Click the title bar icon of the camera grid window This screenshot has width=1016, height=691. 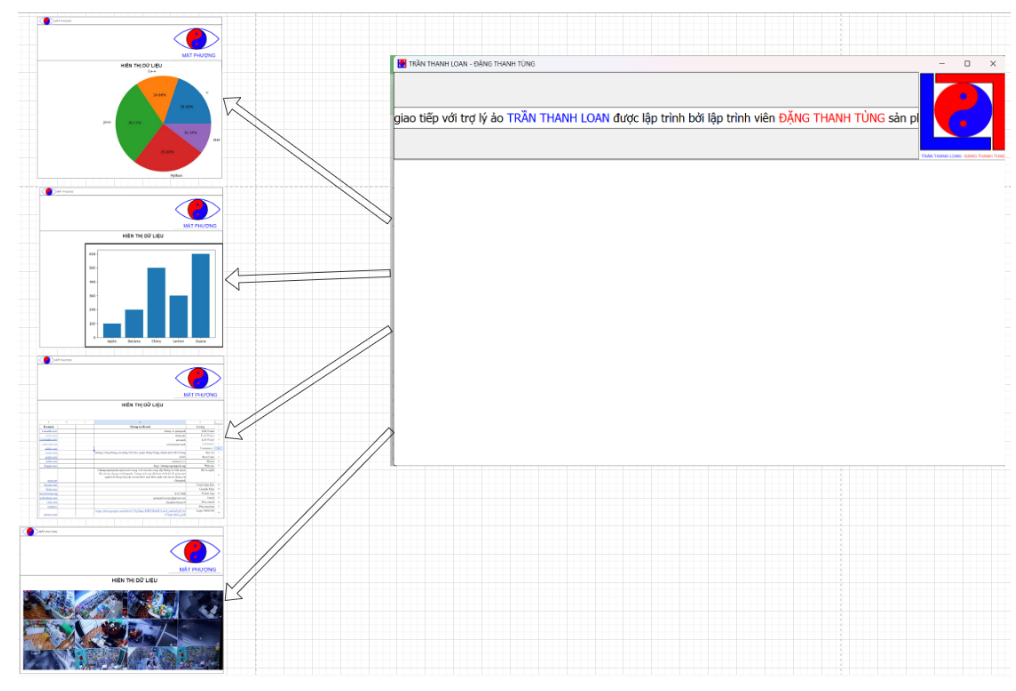[30, 532]
